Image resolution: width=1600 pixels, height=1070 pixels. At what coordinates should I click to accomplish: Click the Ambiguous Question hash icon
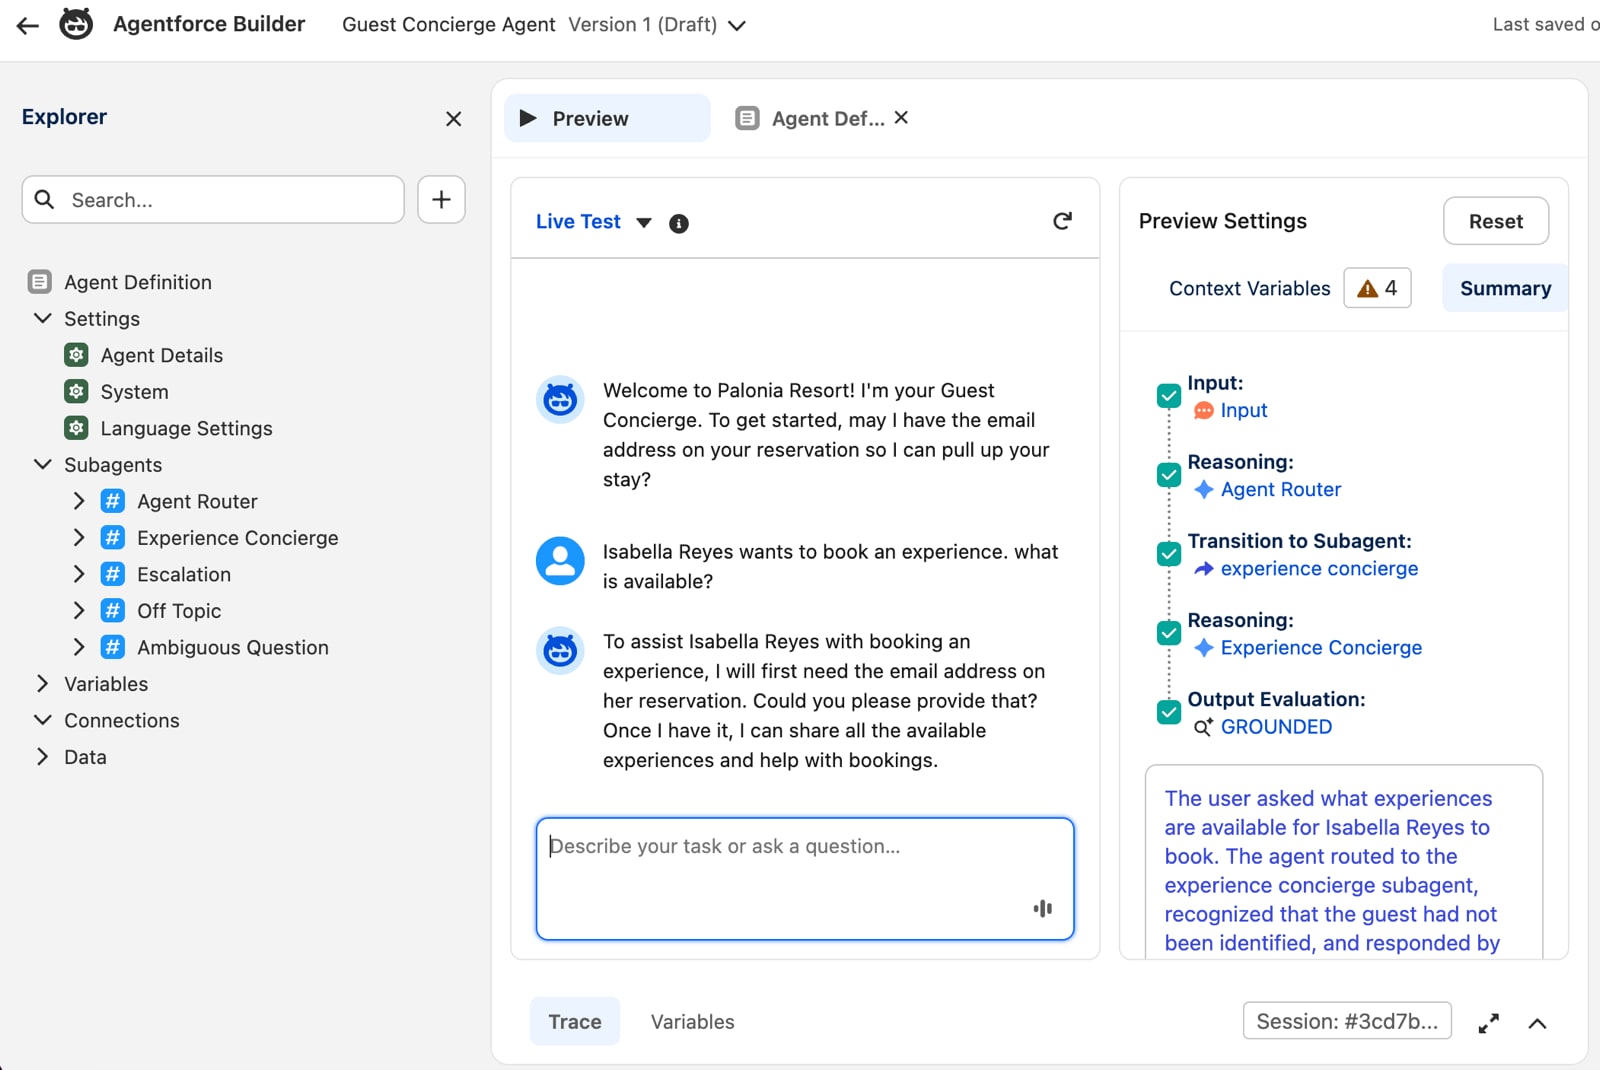113,647
